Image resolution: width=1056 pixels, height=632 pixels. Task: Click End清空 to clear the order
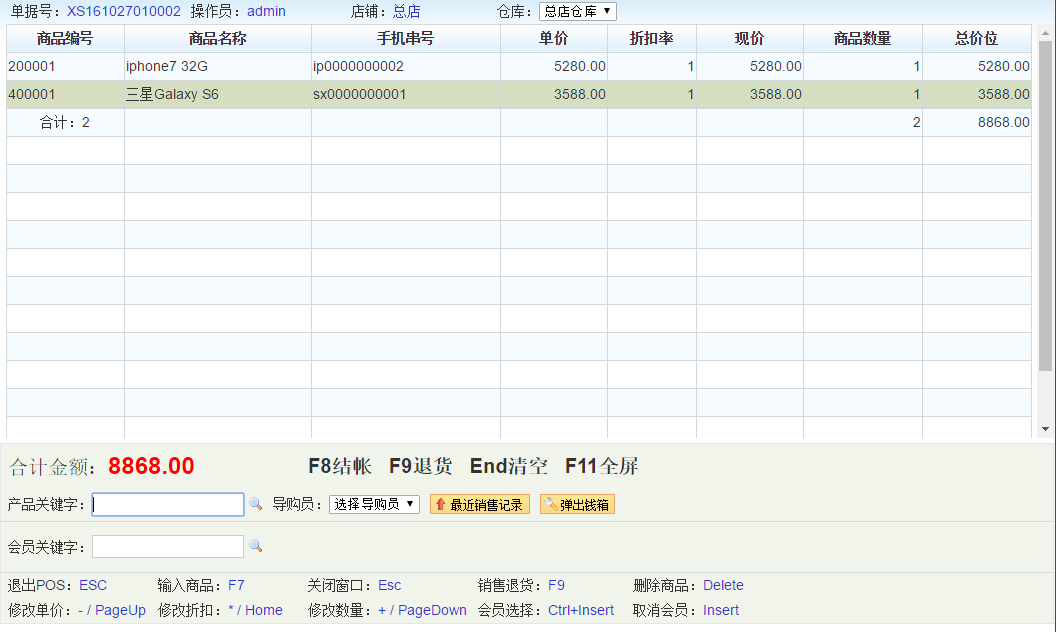pyautogui.click(x=508, y=466)
